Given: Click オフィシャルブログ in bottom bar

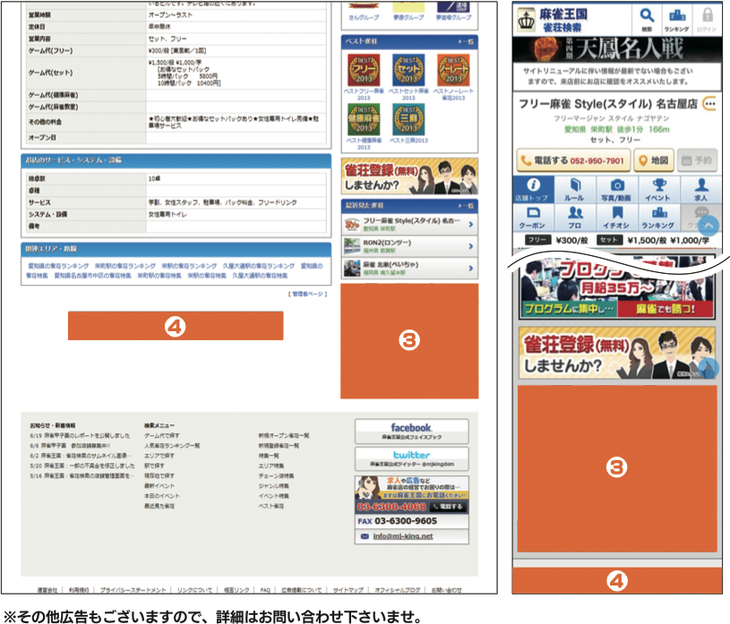Looking at the screenshot, I should [397, 590].
